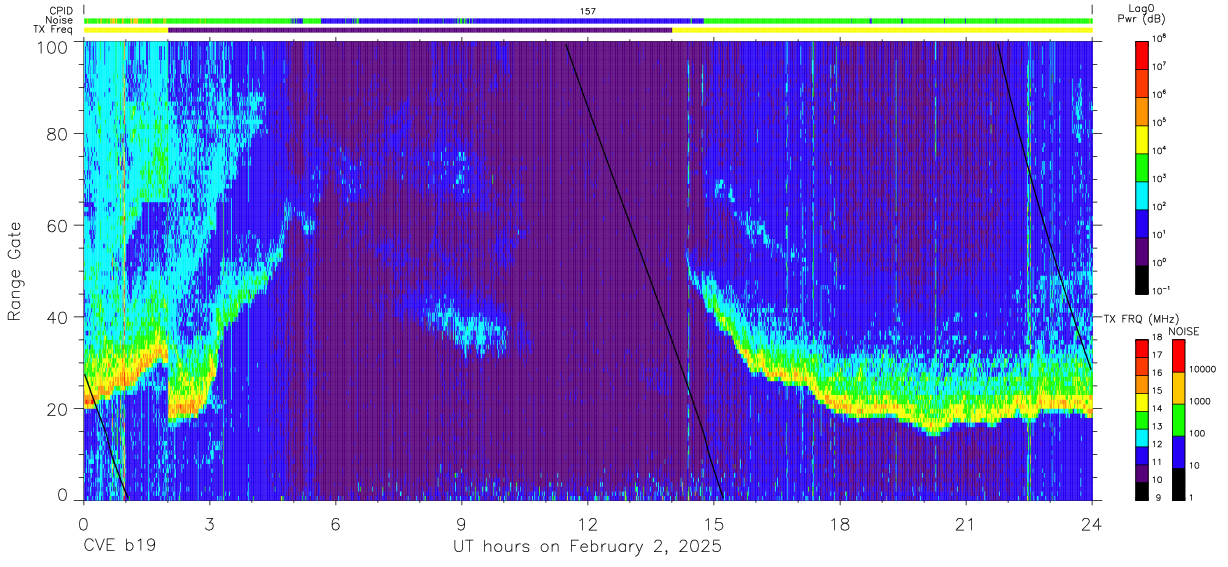Click the 'TX Freq' label at top left
The image size is (1228, 567).
[52, 30]
